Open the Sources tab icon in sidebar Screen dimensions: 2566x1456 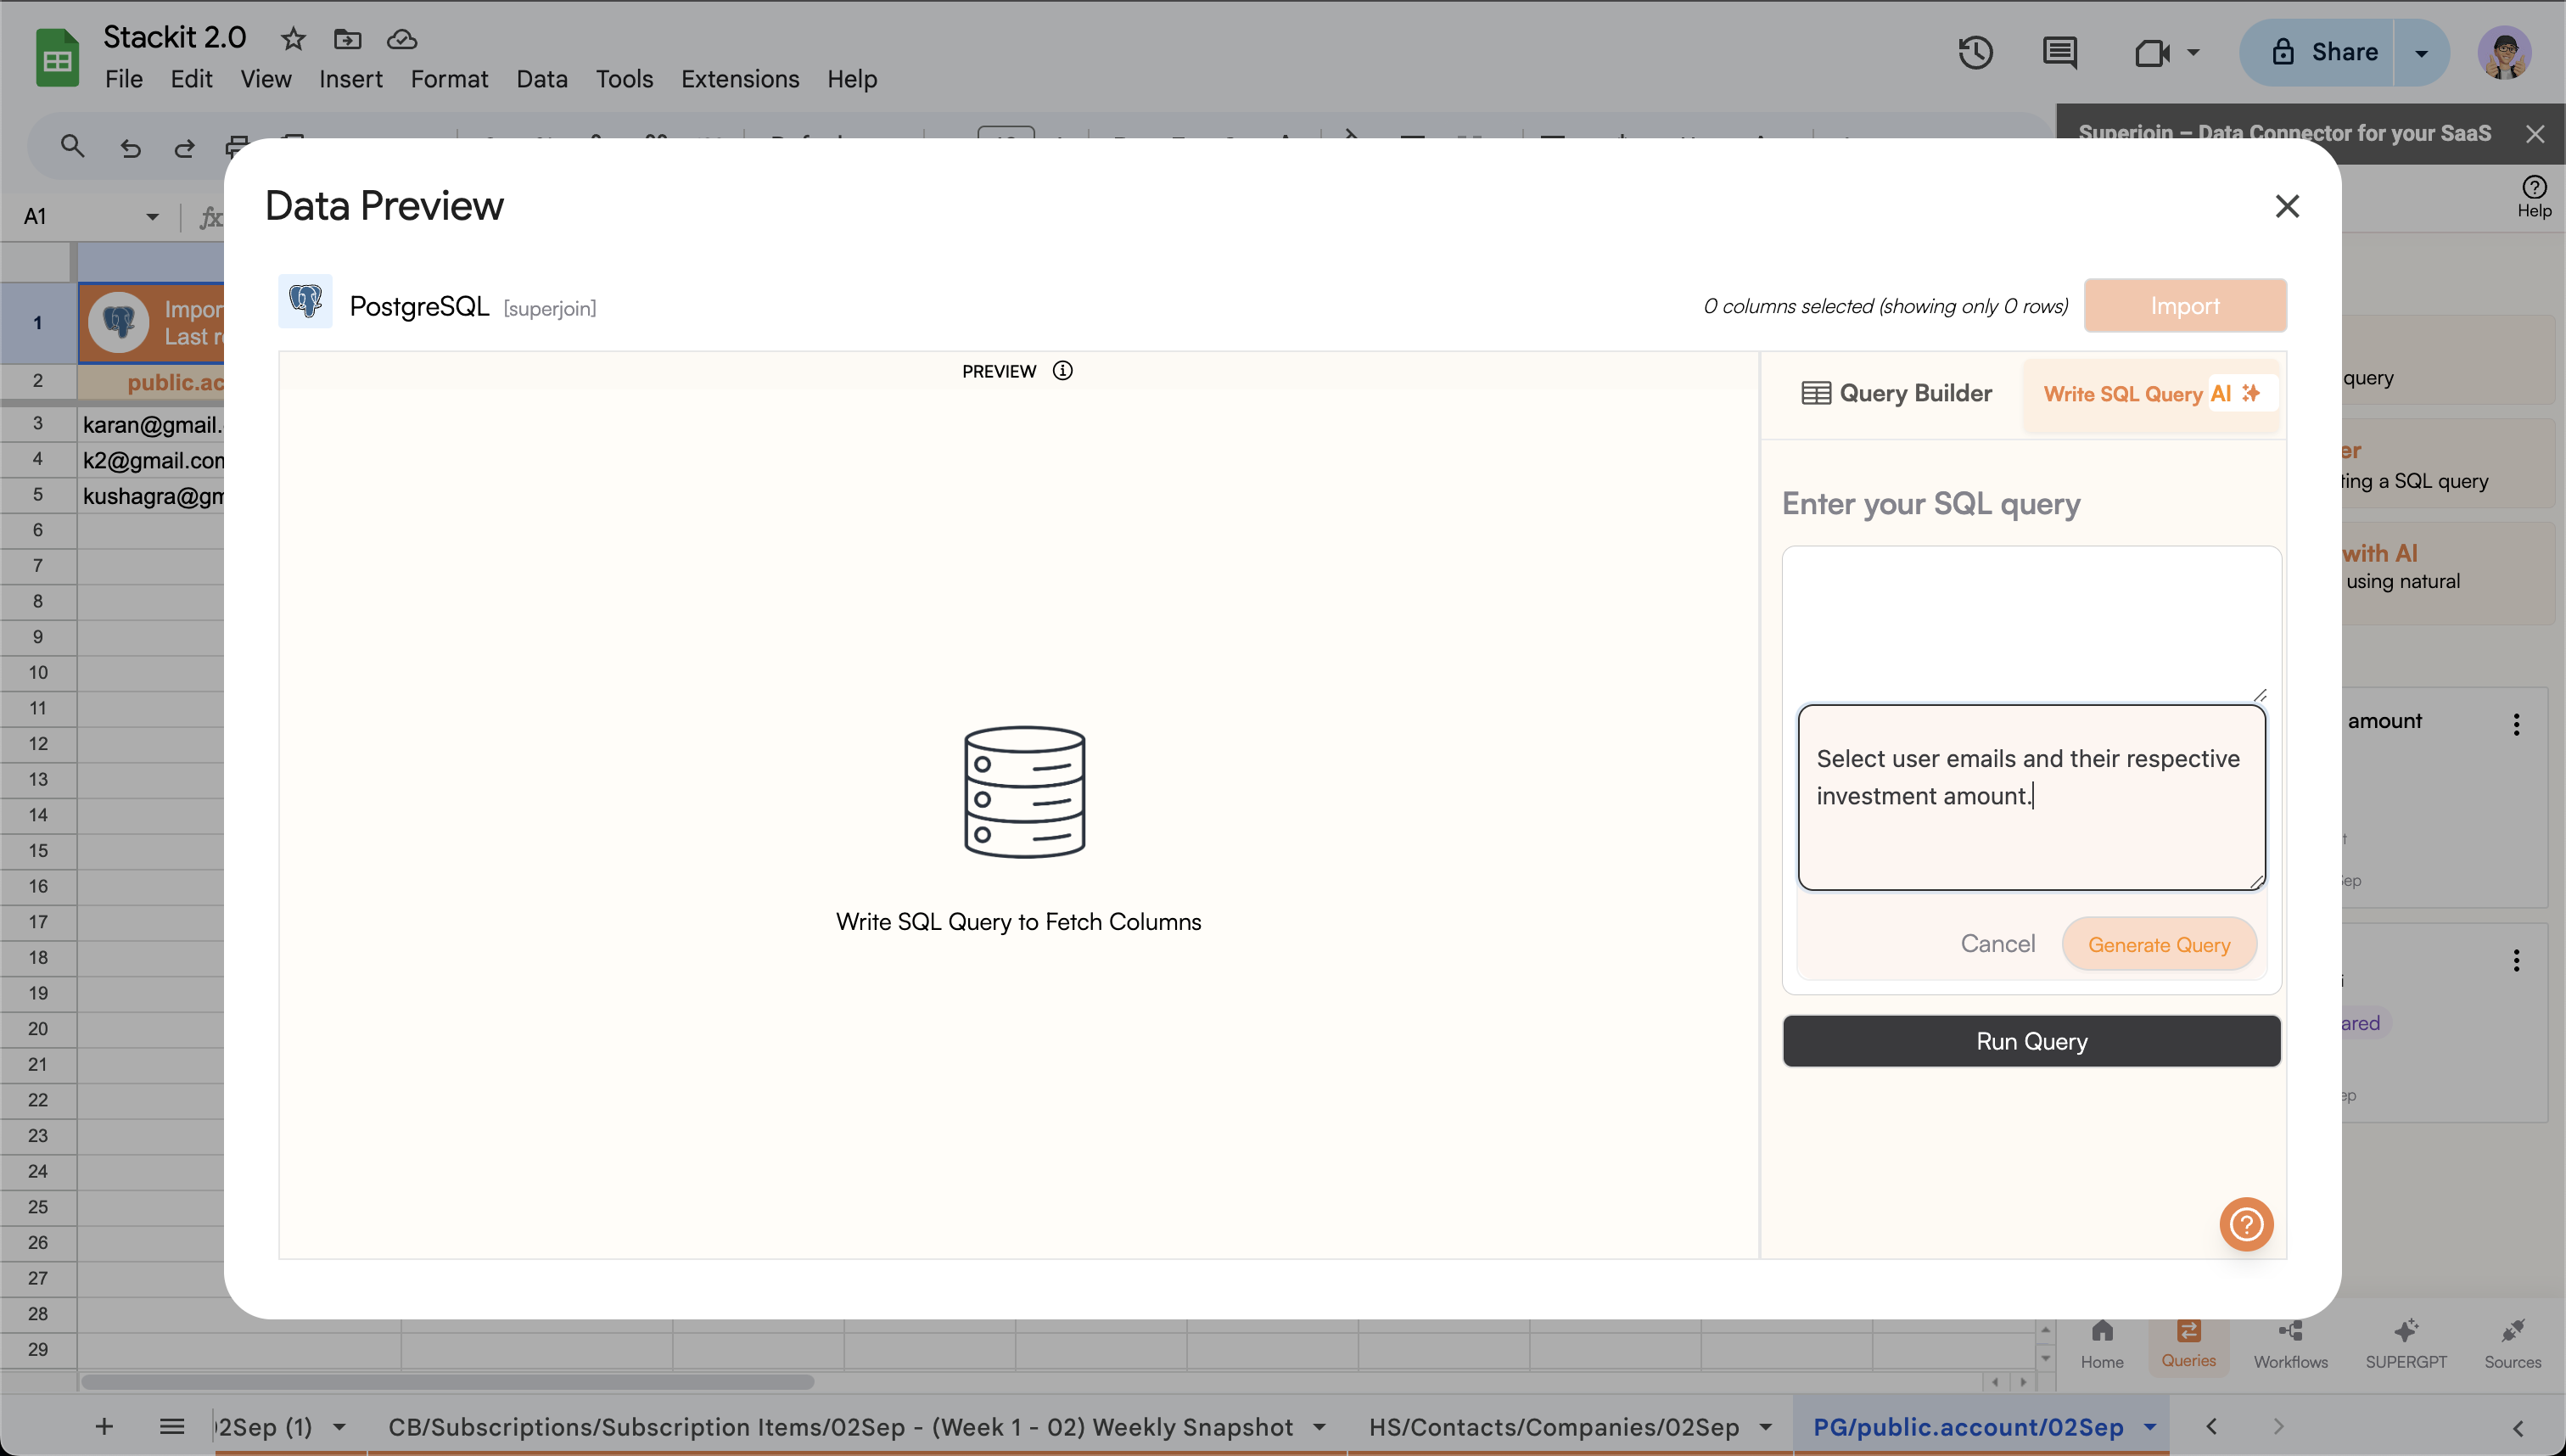2512,1342
